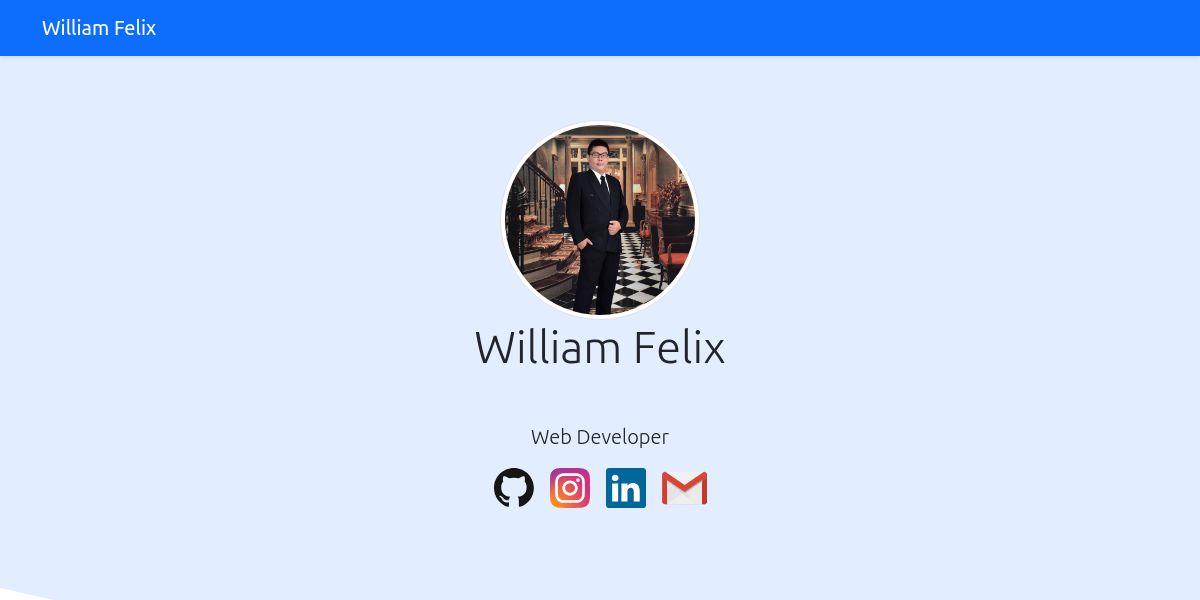
Task: Click the Web Developer subtitle
Action: click(600, 437)
